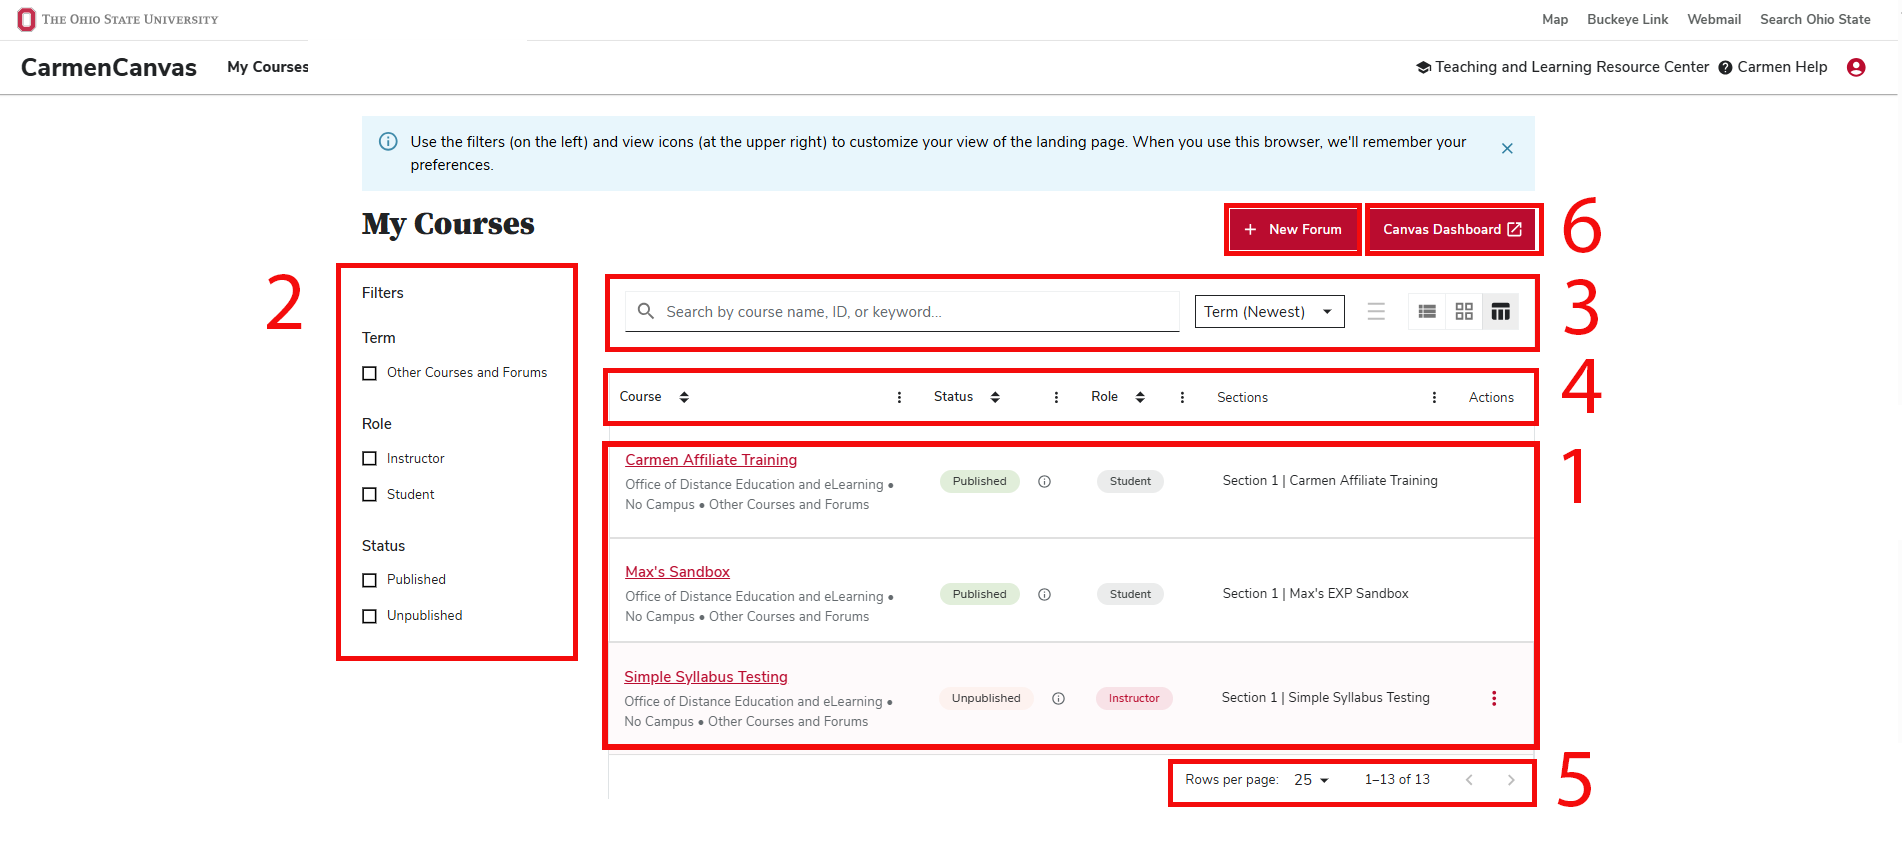Click Section 1 | Simple Syllabus Testing text
1902x866 pixels.
[x=1325, y=698]
